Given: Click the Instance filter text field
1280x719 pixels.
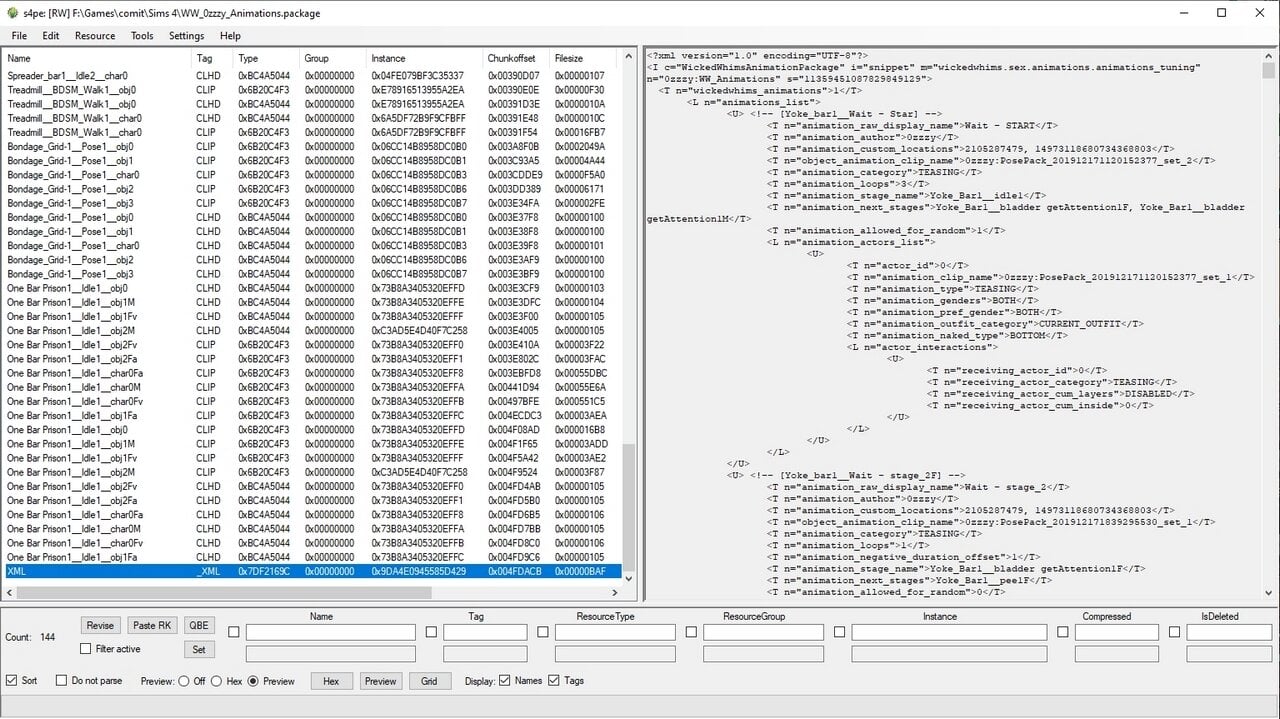Looking at the screenshot, I should (x=949, y=632).
